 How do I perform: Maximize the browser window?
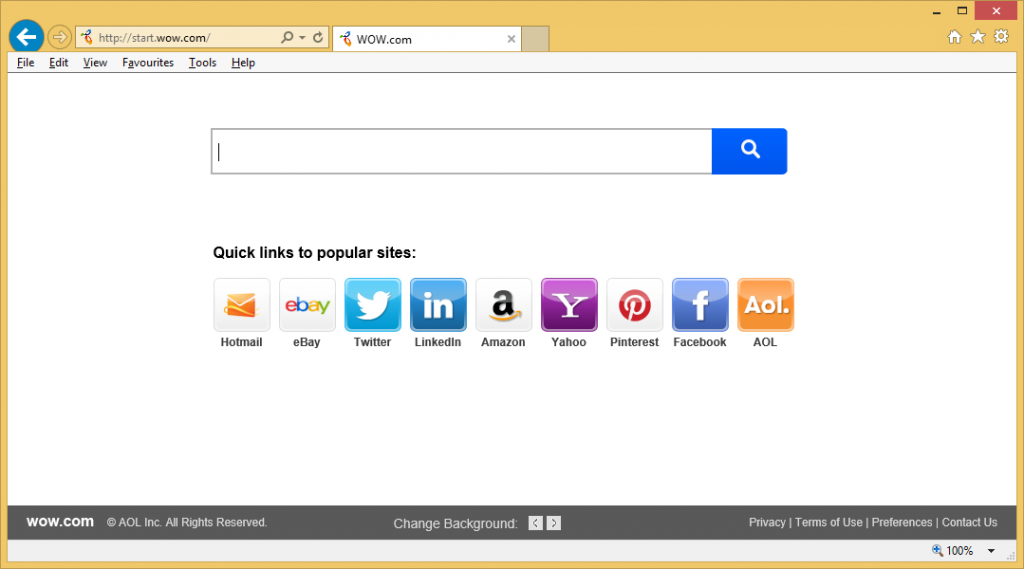[963, 10]
